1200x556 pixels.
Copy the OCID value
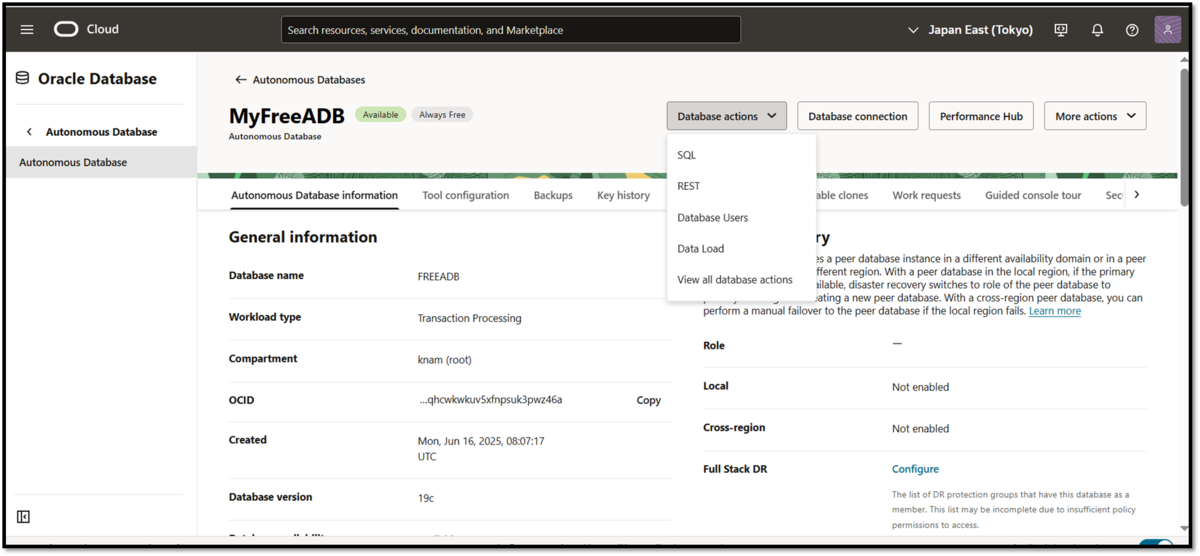pos(649,400)
